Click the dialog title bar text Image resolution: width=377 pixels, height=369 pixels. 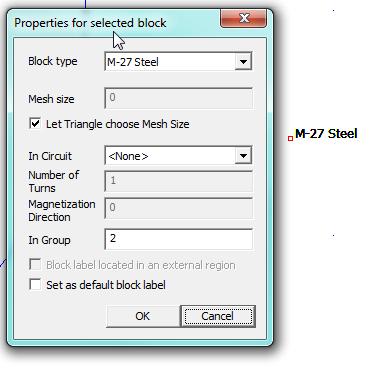pyautogui.click(x=90, y=23)
